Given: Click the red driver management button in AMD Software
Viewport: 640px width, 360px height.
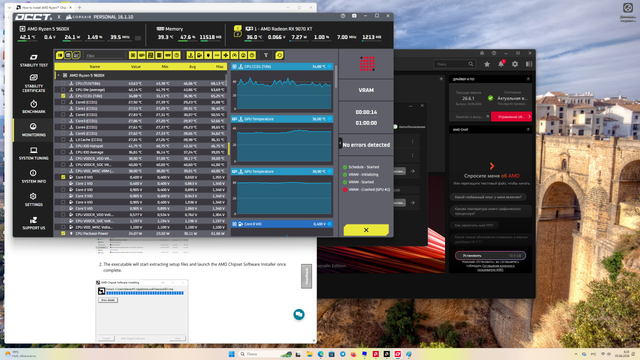Looking at the screenshot, I should click(511, 117).
